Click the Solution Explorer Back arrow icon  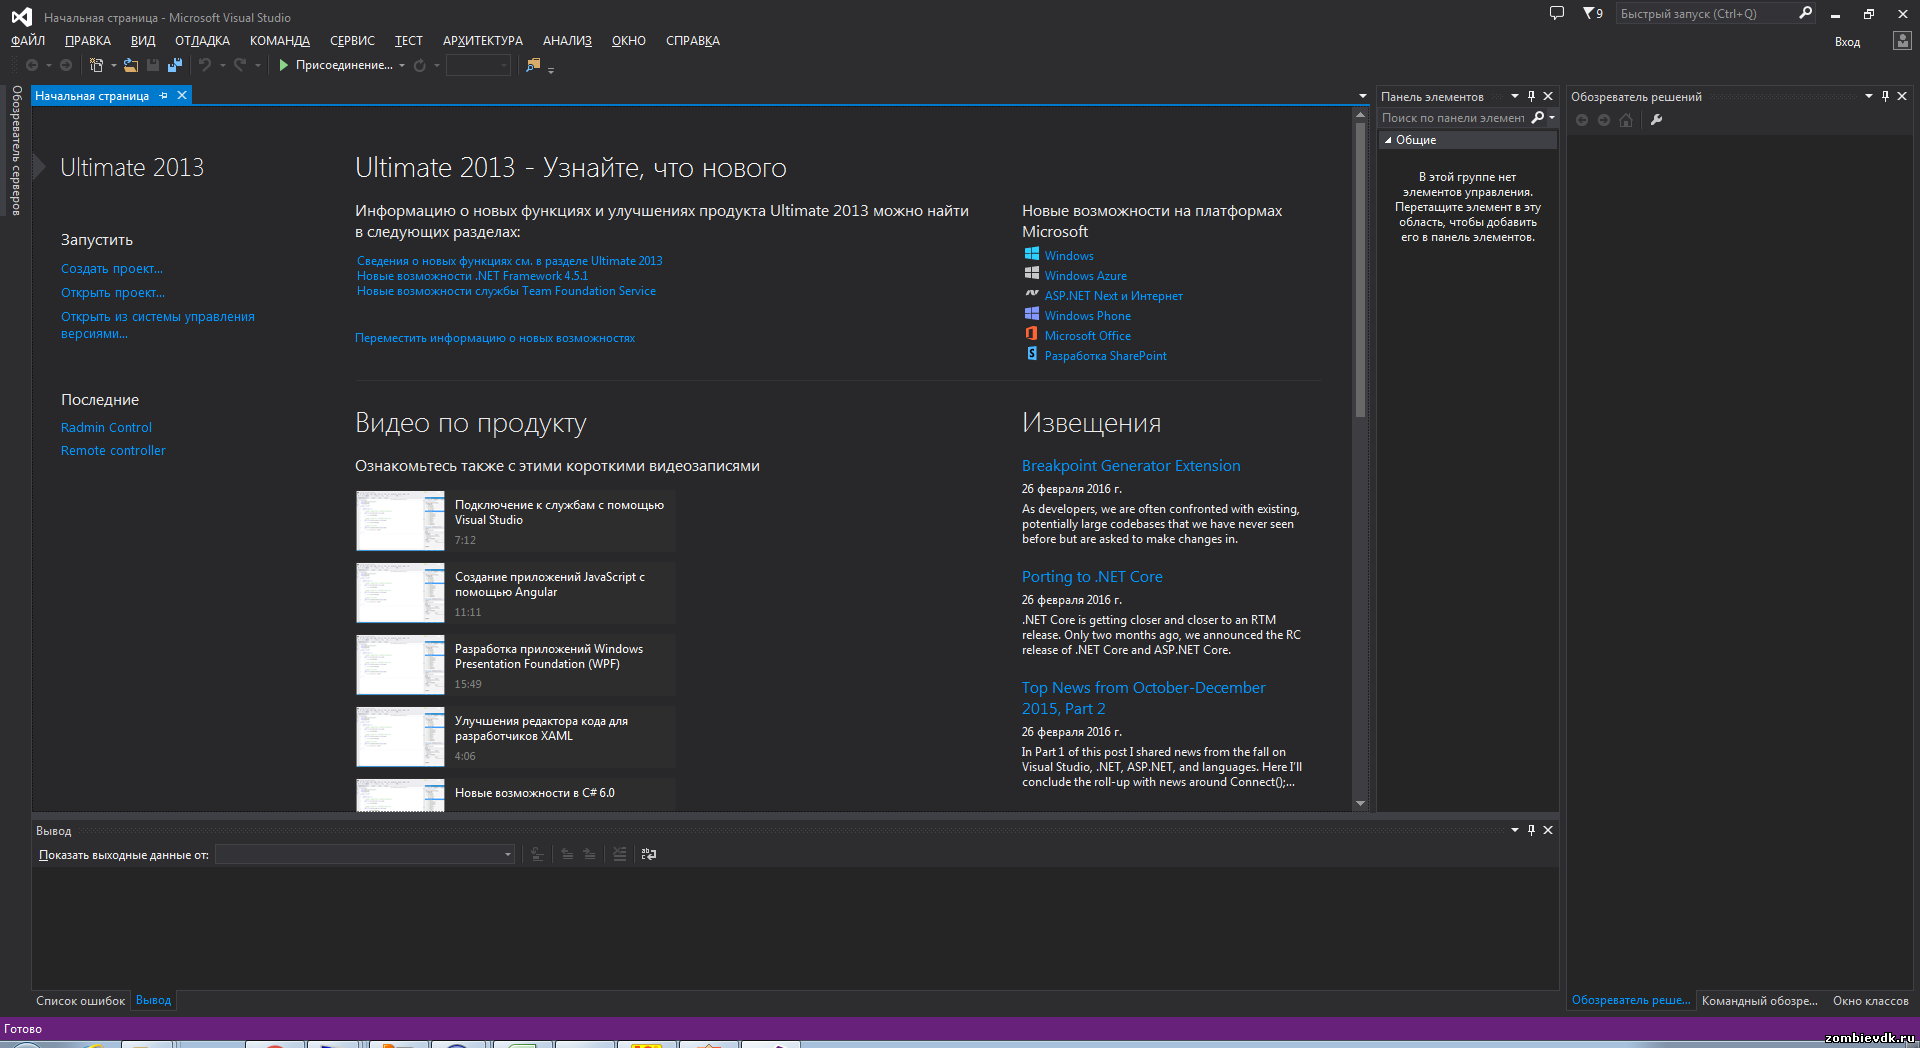pos(1582,120)
